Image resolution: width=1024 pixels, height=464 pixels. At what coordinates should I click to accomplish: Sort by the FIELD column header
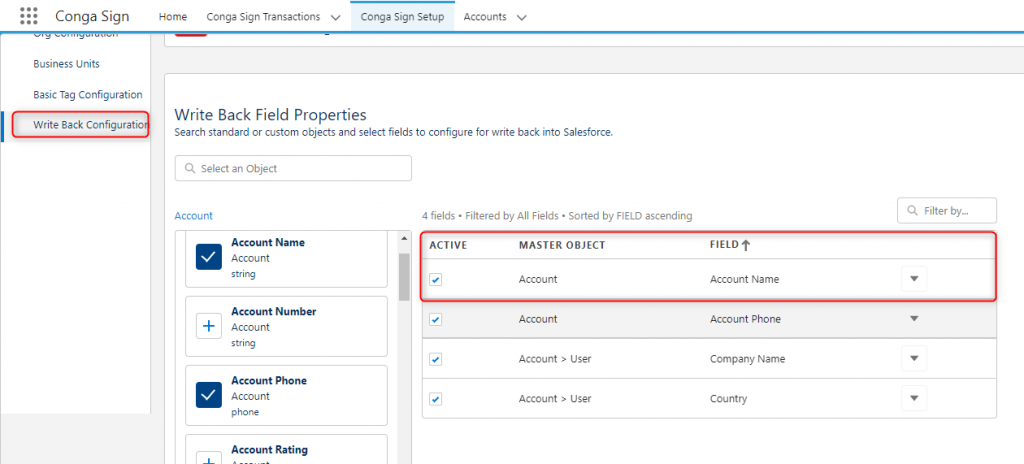tap(724, 245)
